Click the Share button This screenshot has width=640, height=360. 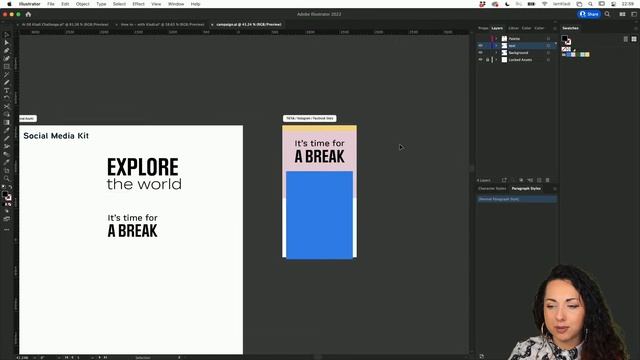click(x=589, y=14)
